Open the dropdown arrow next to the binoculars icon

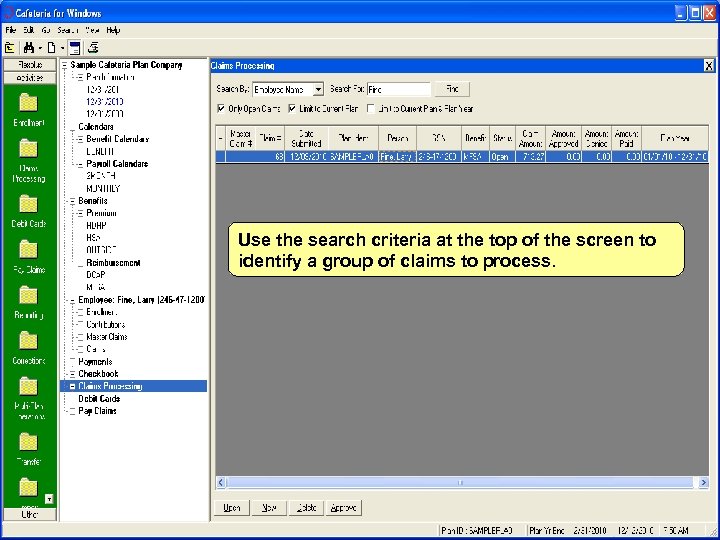[40, 48]
